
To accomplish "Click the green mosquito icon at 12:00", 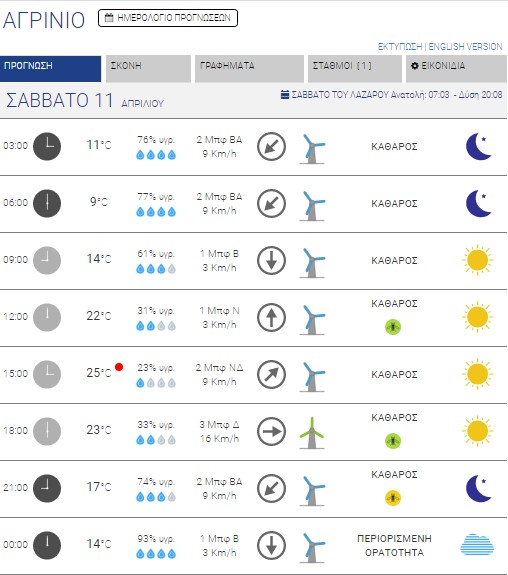I will point(393,327).
